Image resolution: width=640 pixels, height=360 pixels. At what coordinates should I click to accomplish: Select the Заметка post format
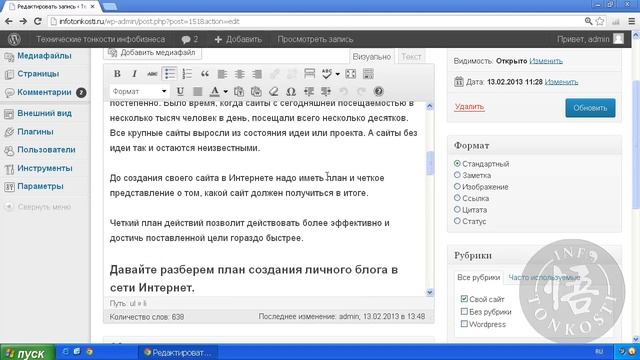(457, 175)
